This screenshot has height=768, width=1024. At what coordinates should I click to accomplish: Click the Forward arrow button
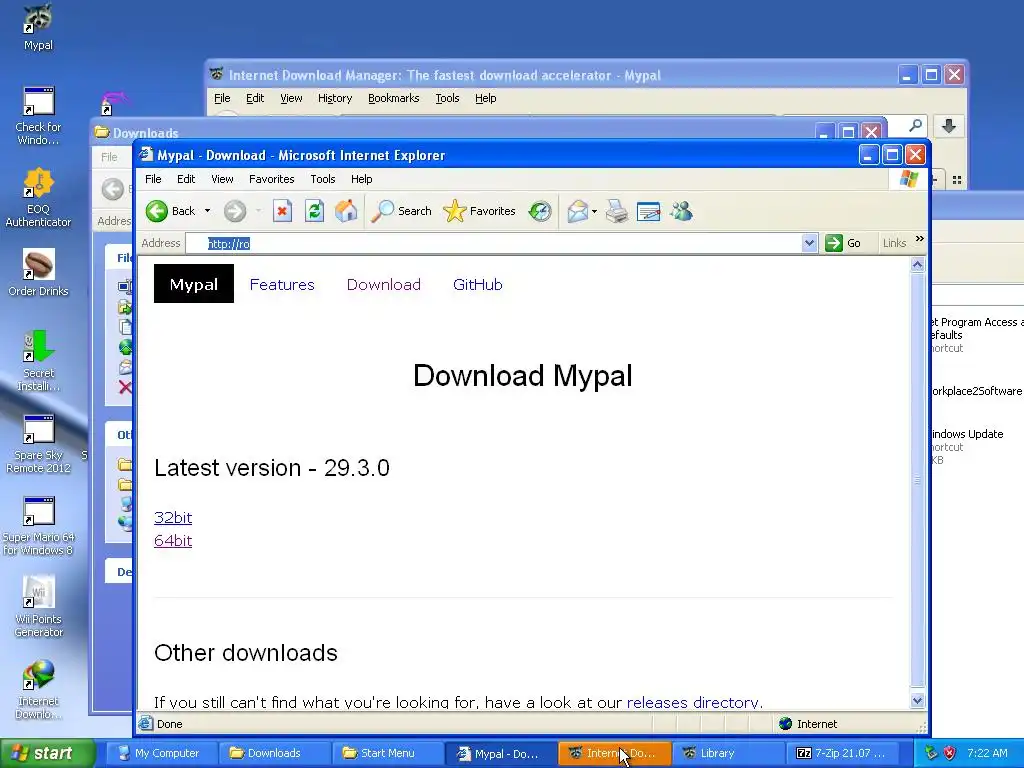[235, 211]
